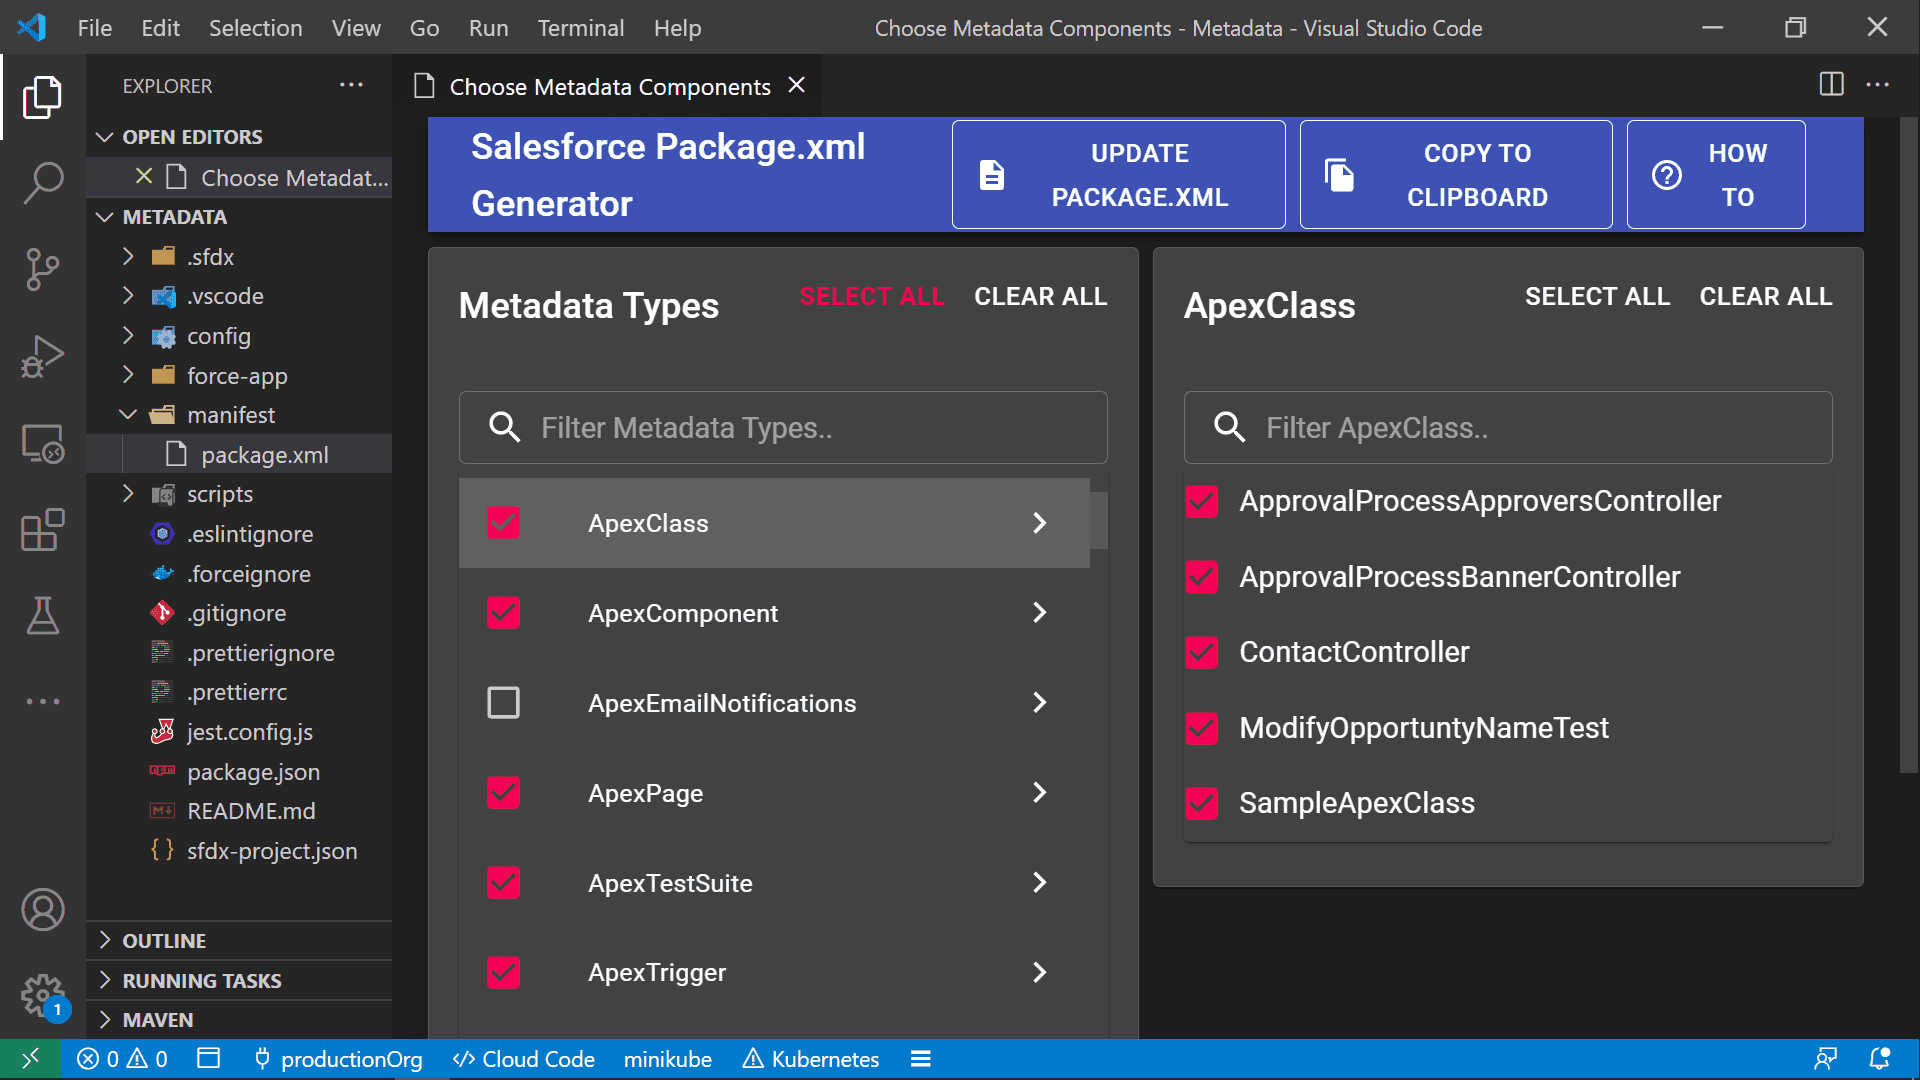This screenshot has width=1920, height=1080.
Task: Change the productionOrg default org
Action: [x=338, y=1059]
